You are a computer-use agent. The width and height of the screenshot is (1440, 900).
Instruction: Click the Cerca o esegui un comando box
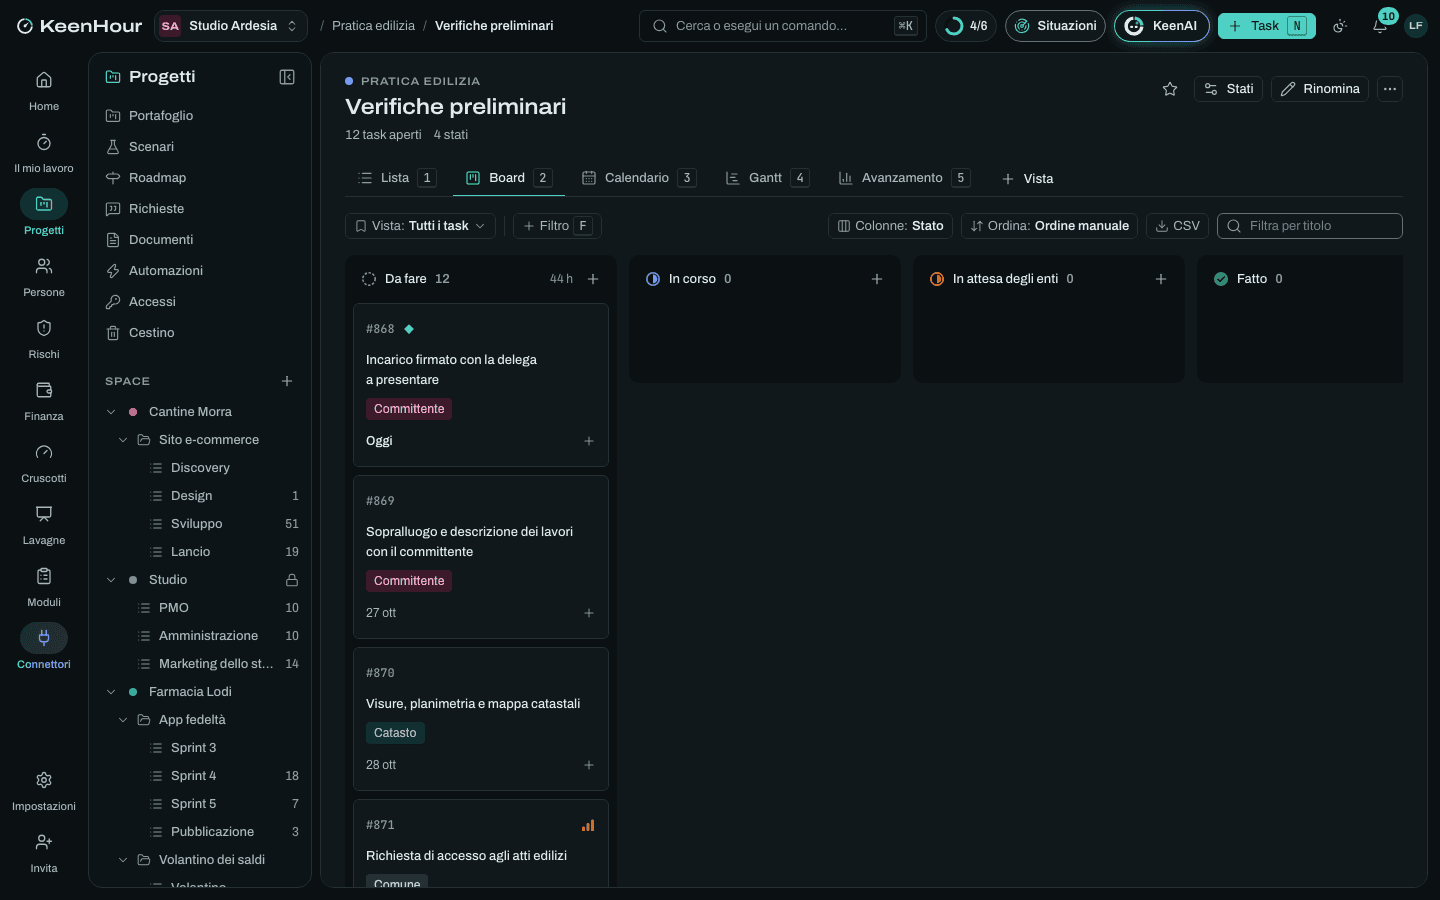pos(782,26)
